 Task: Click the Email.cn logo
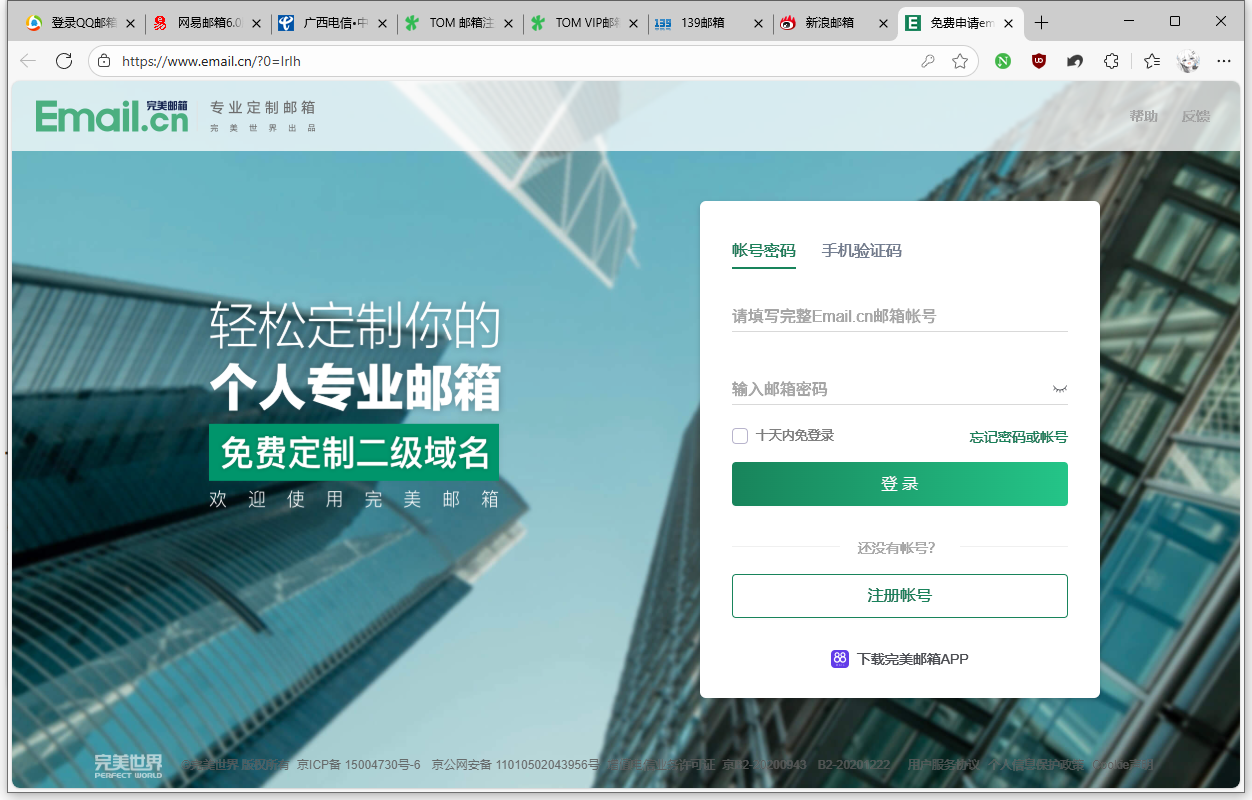pyautogui.click(x=111, y=116)
